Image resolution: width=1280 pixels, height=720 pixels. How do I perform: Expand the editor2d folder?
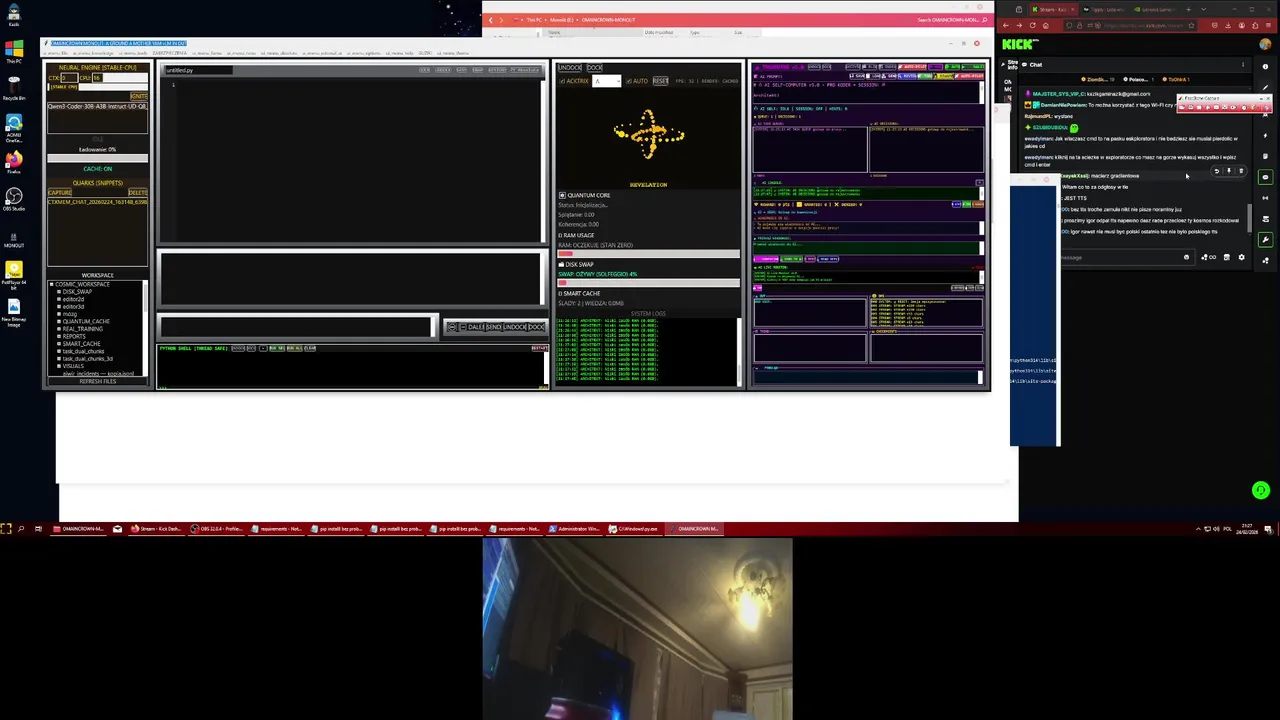(x=58, y=299)
